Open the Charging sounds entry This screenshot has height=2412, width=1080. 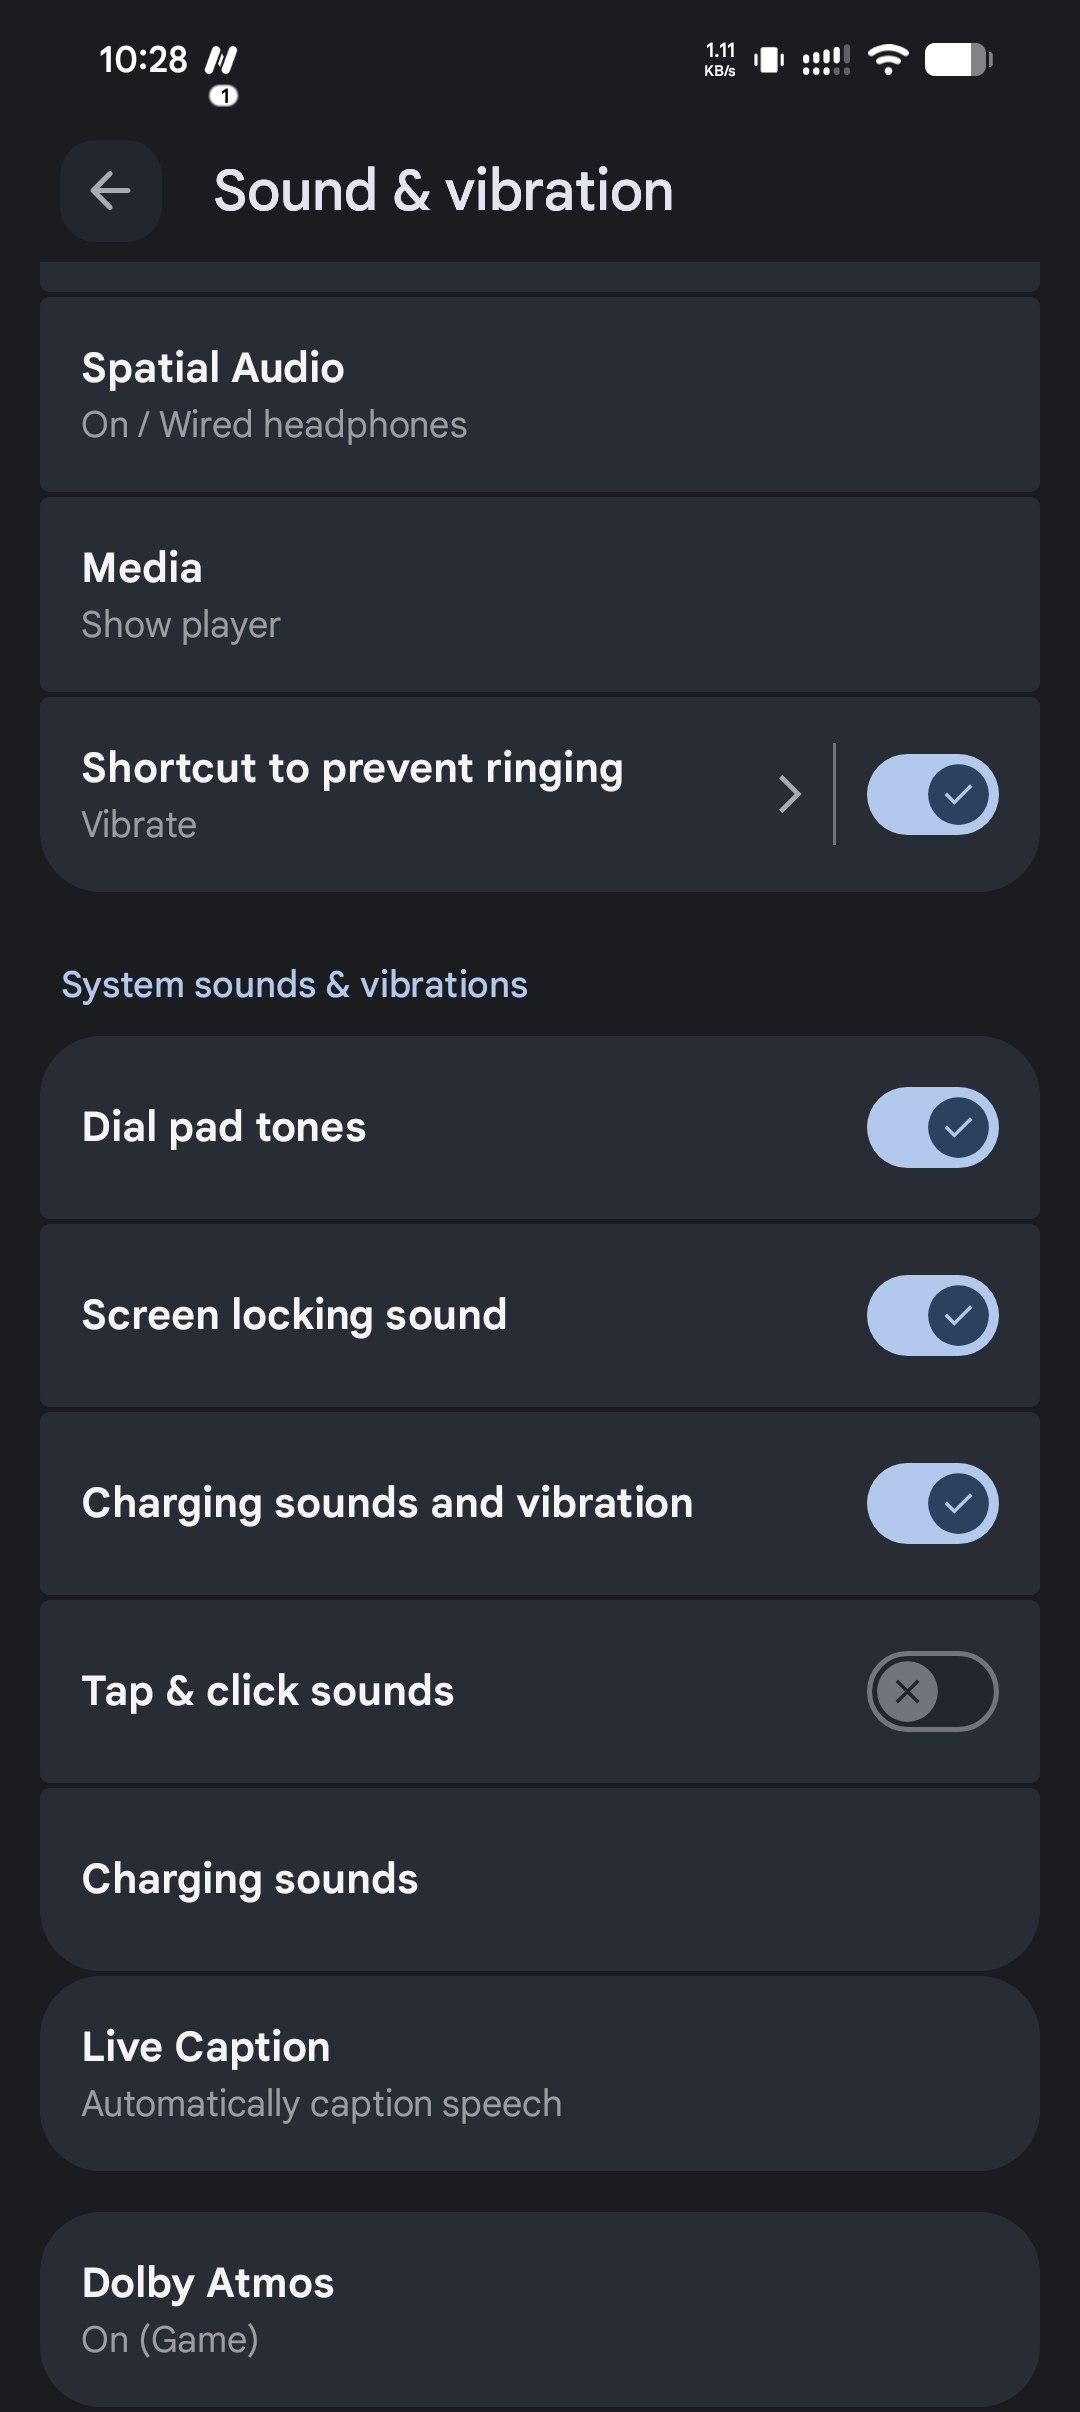click(540, 1880)
